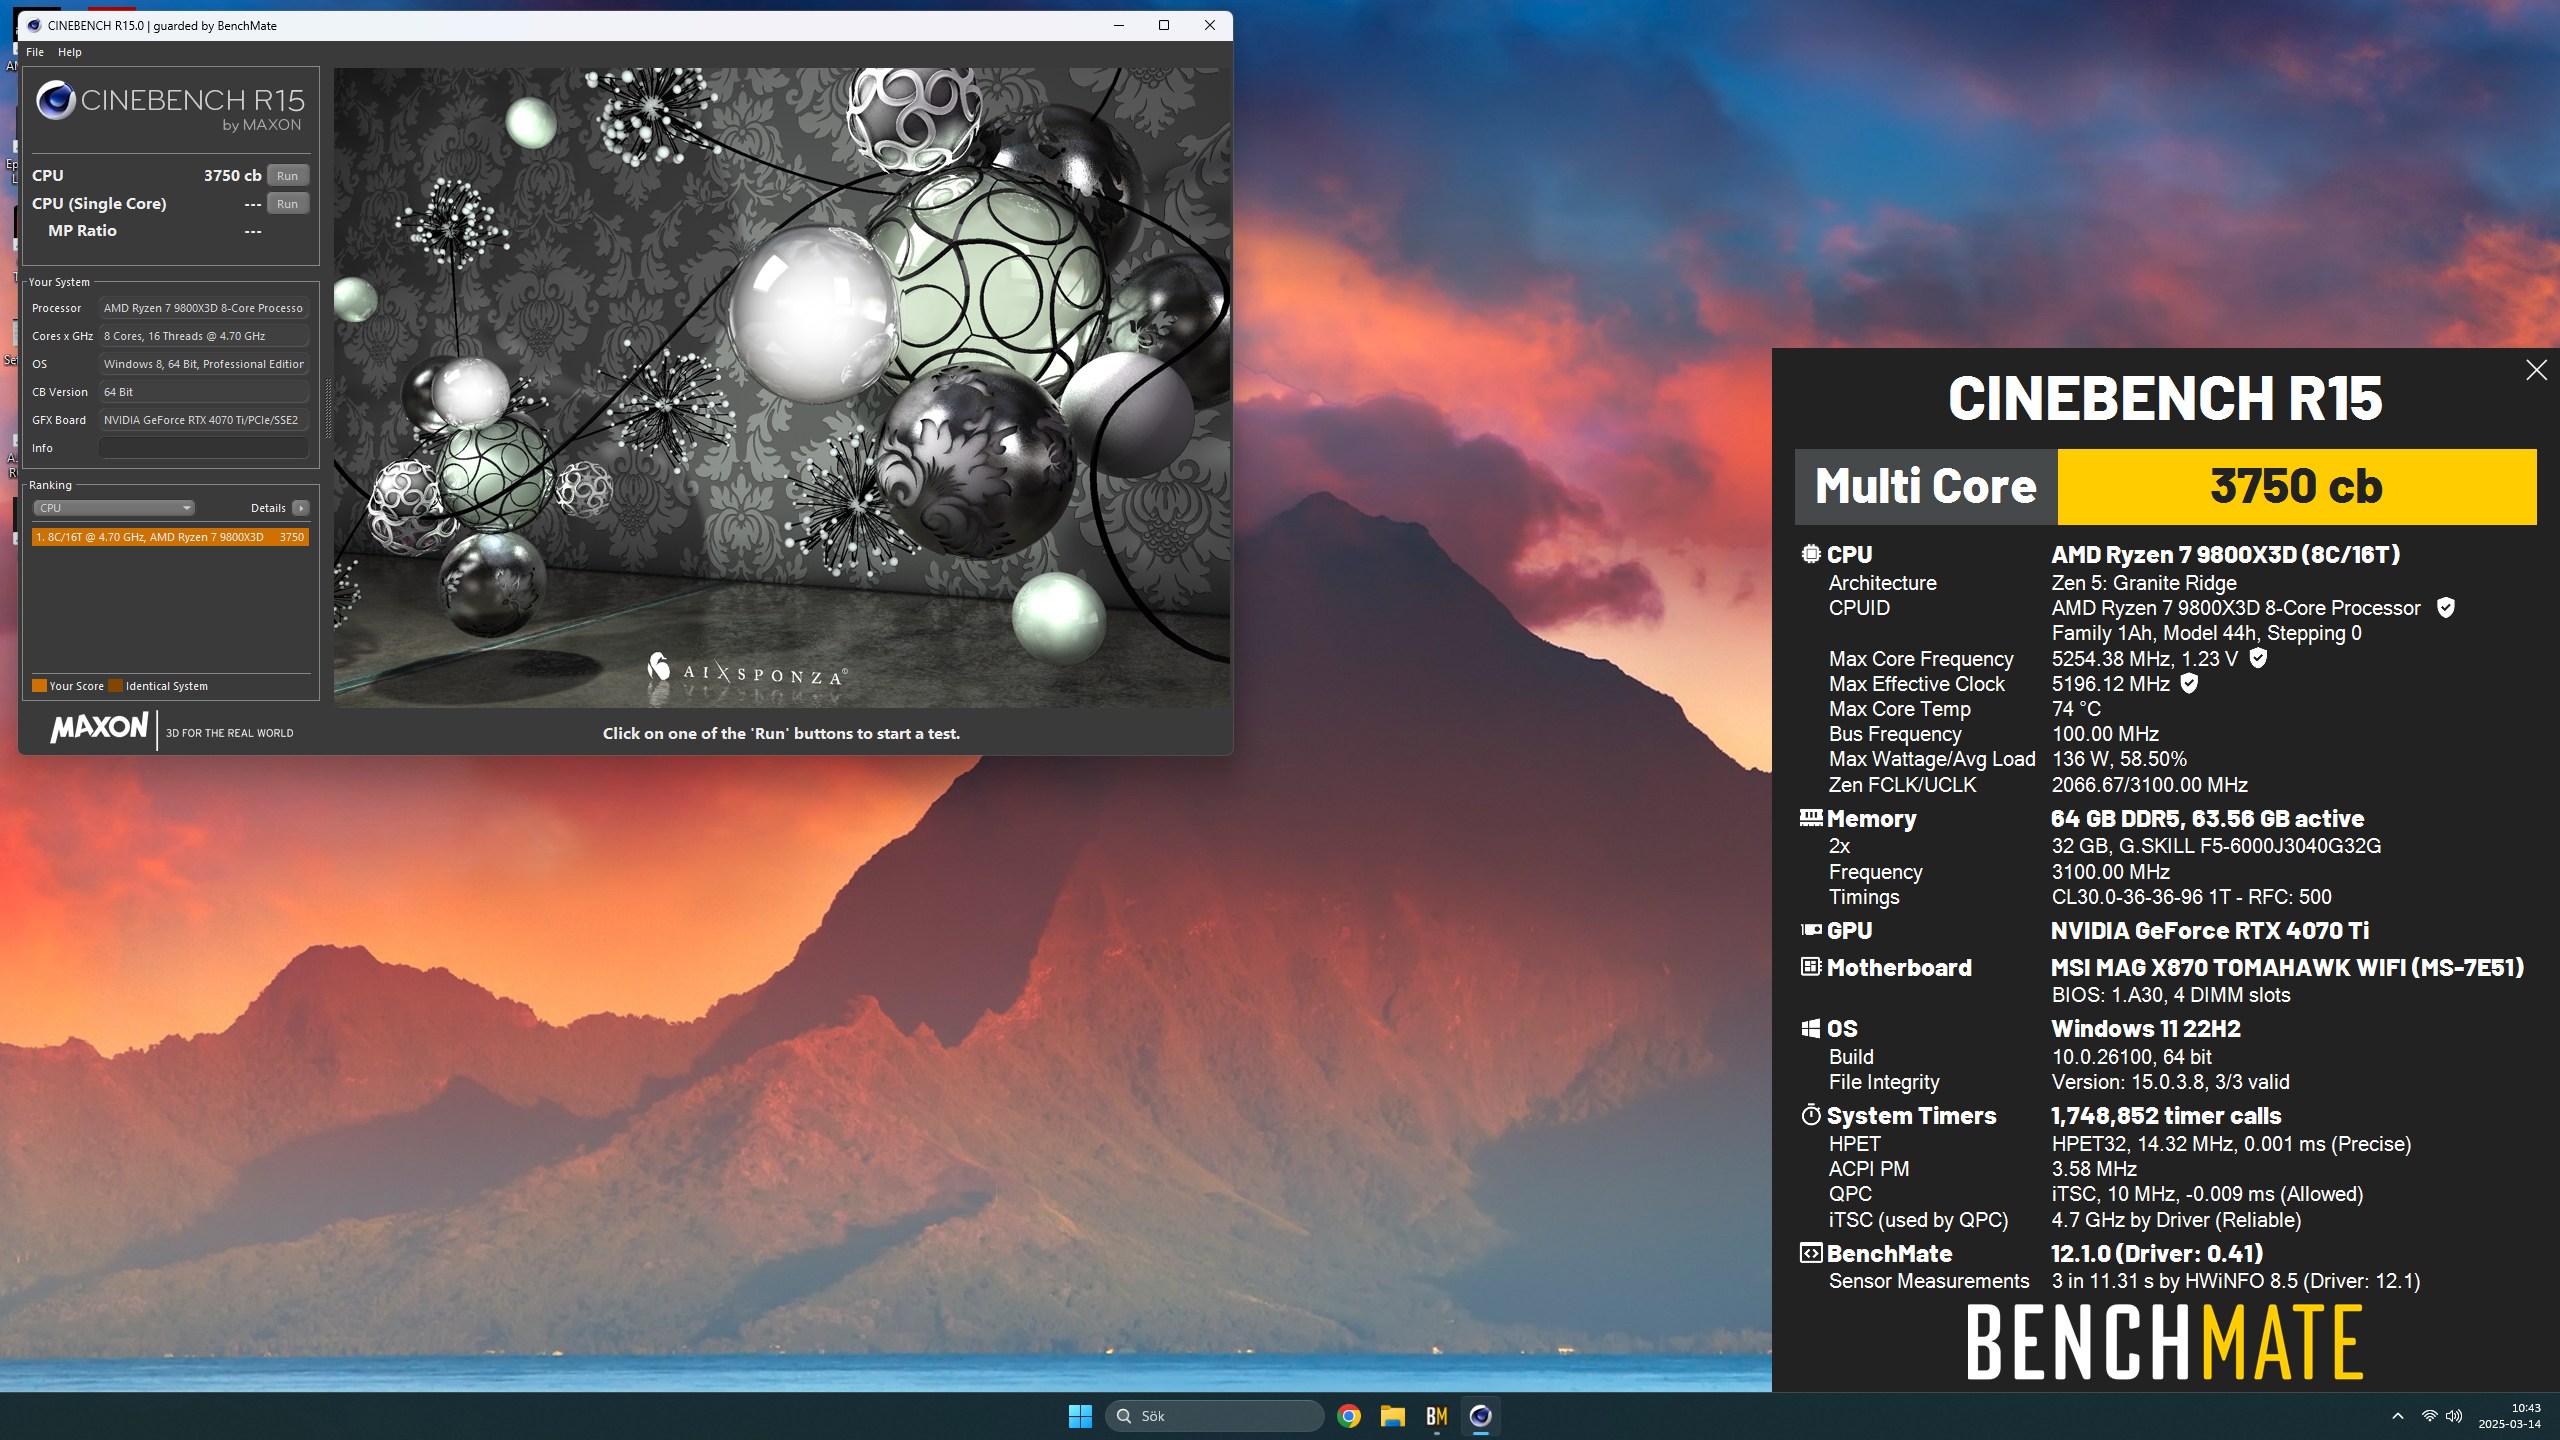
Task: Open the Wi-Fi network tray icon
Action: [2429, 1416]
